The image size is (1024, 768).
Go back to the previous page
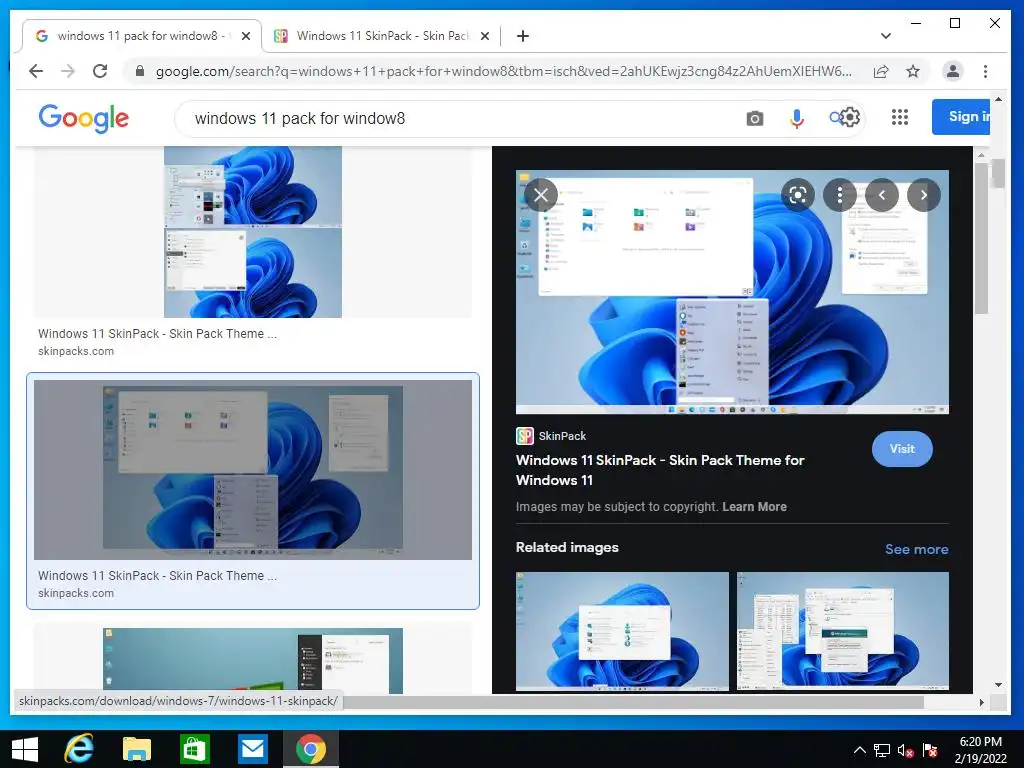pyautogui.click(x=36, y=71)
